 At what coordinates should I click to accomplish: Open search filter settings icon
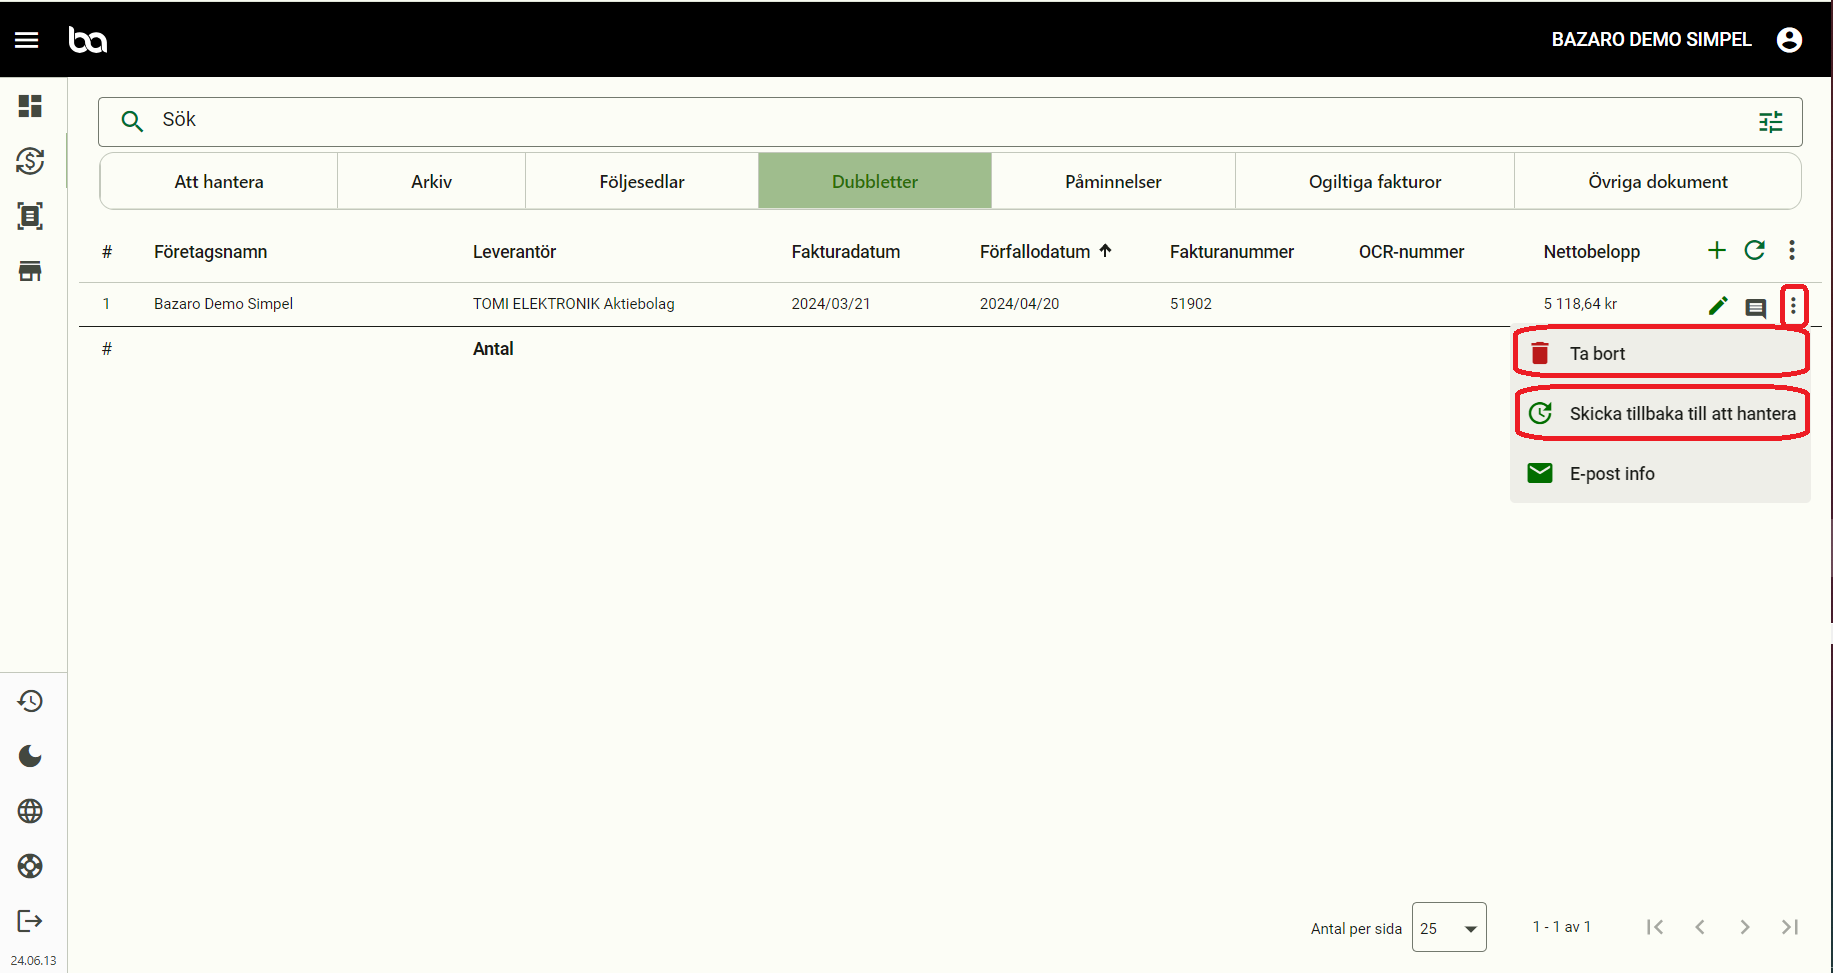[x=1771, y=122]
